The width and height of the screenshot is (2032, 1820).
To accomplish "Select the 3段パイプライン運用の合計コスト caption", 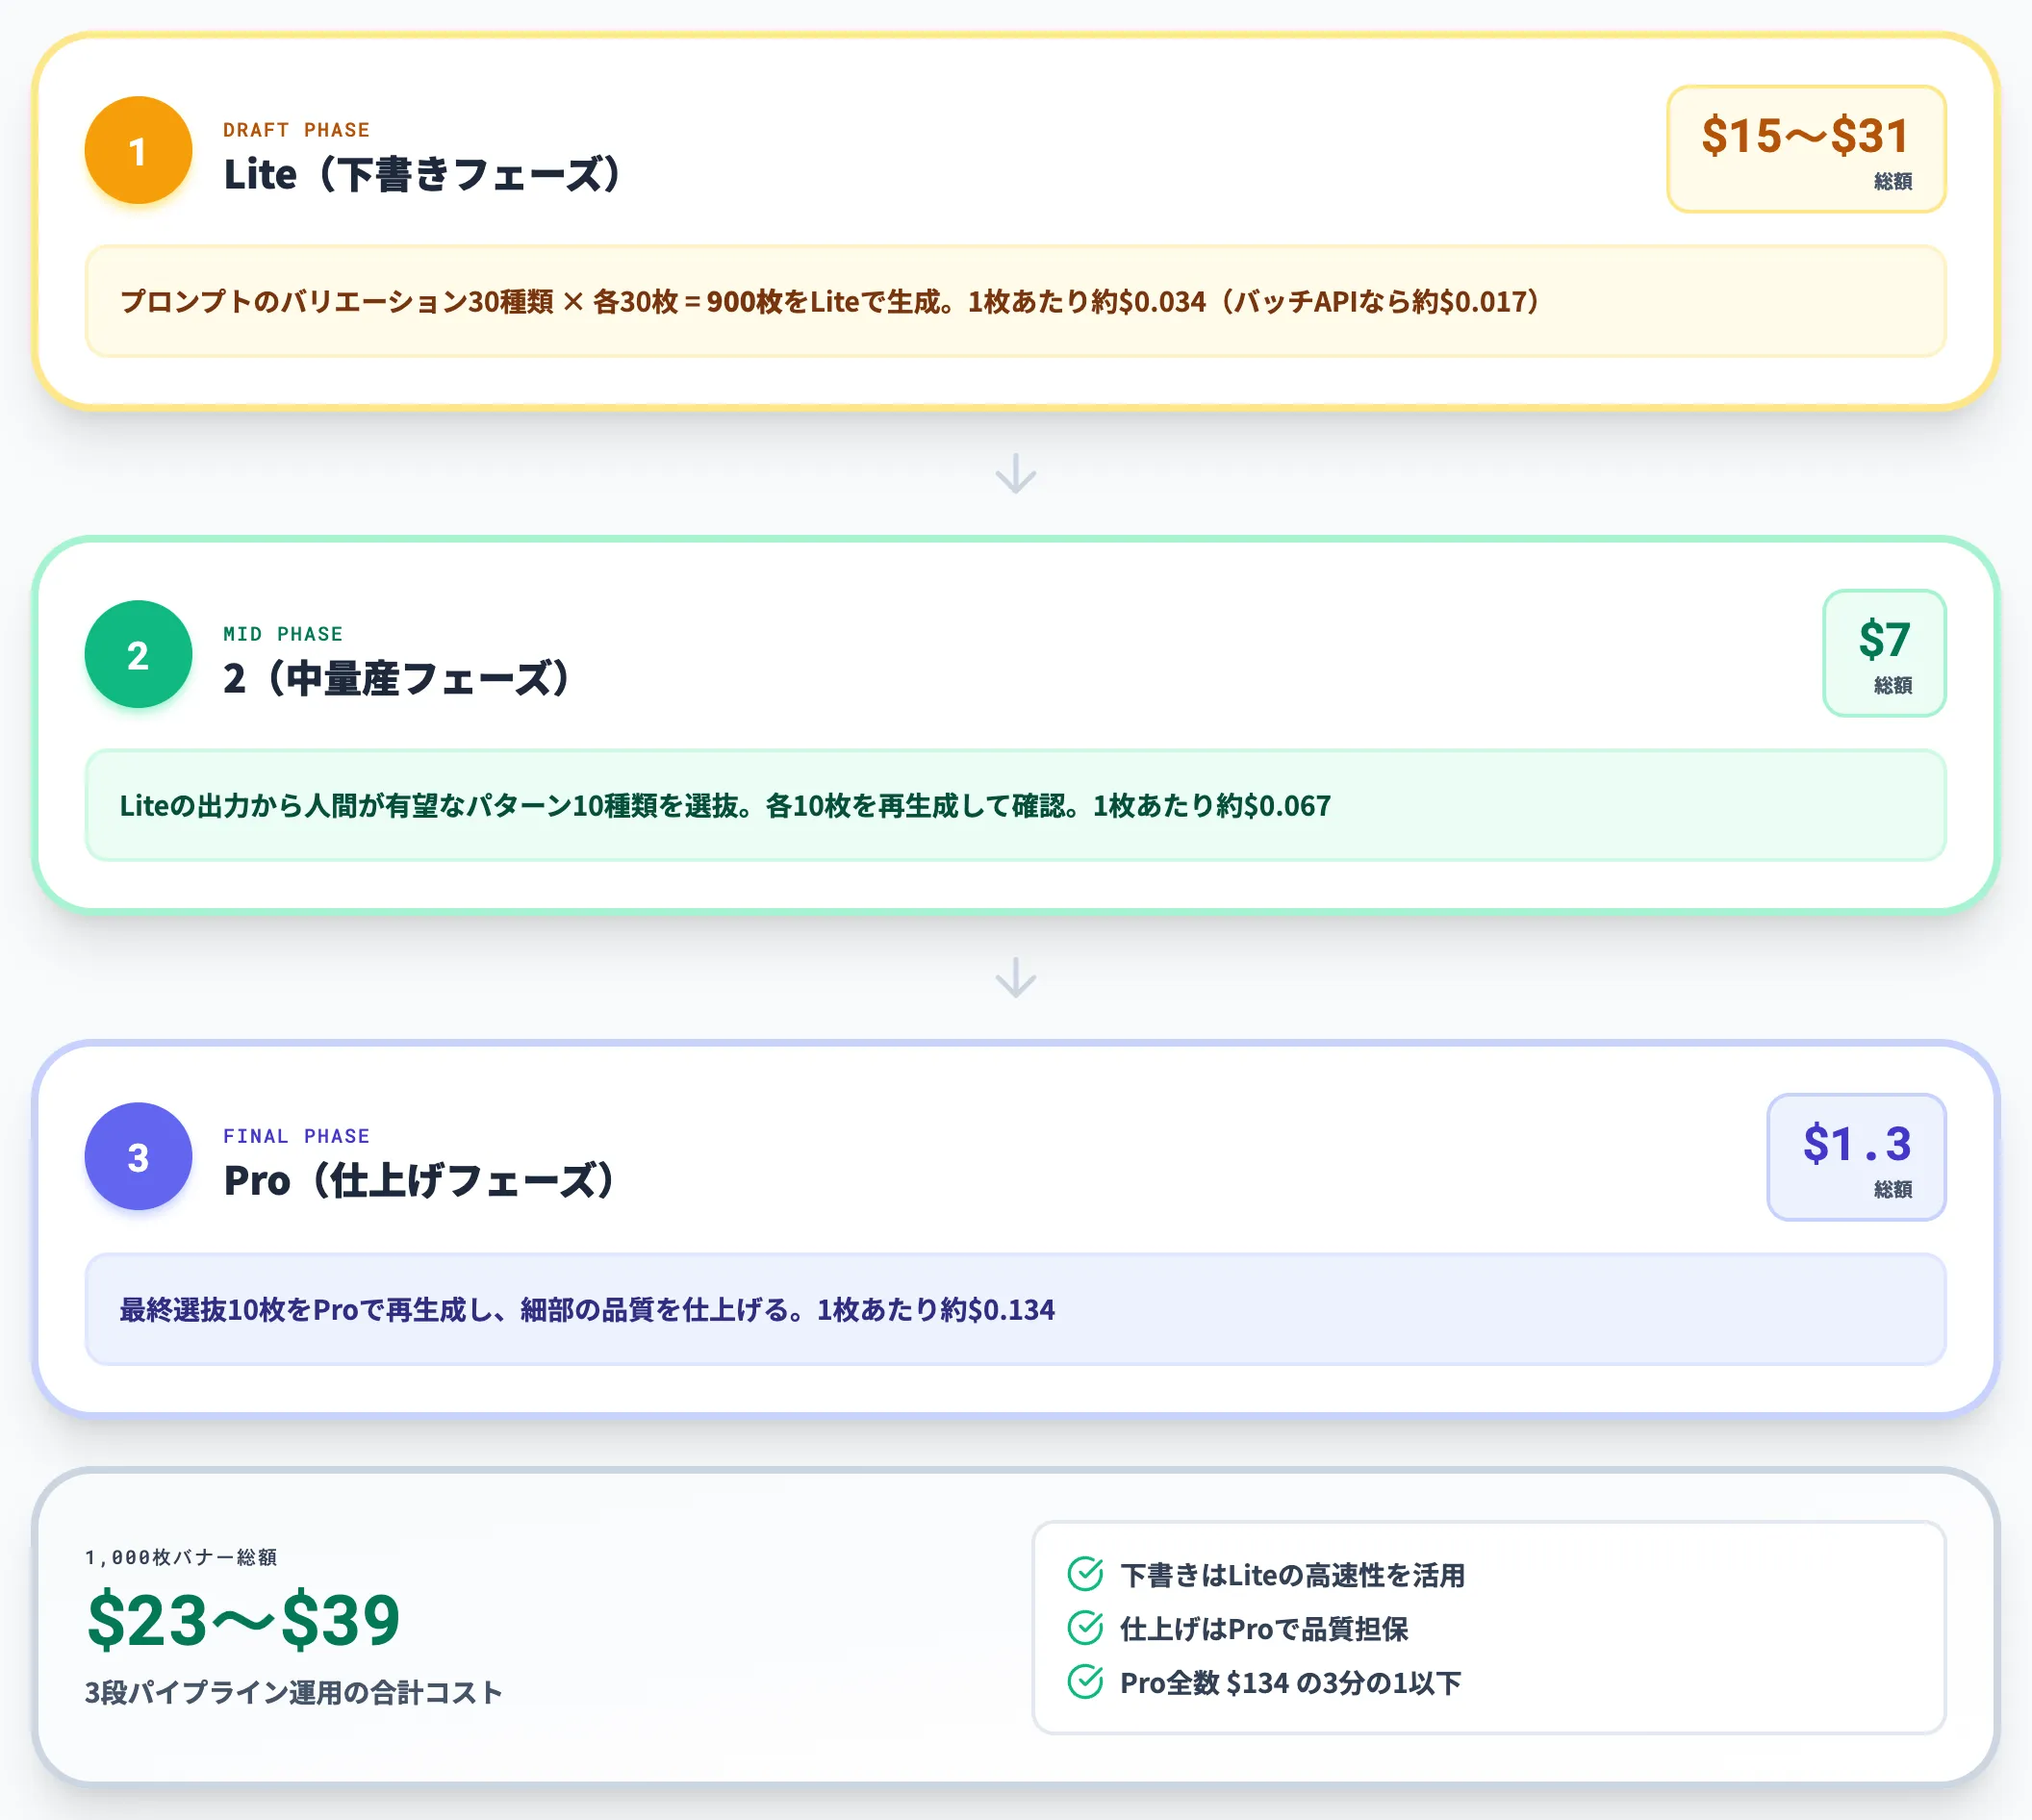I will [293, 1692].
